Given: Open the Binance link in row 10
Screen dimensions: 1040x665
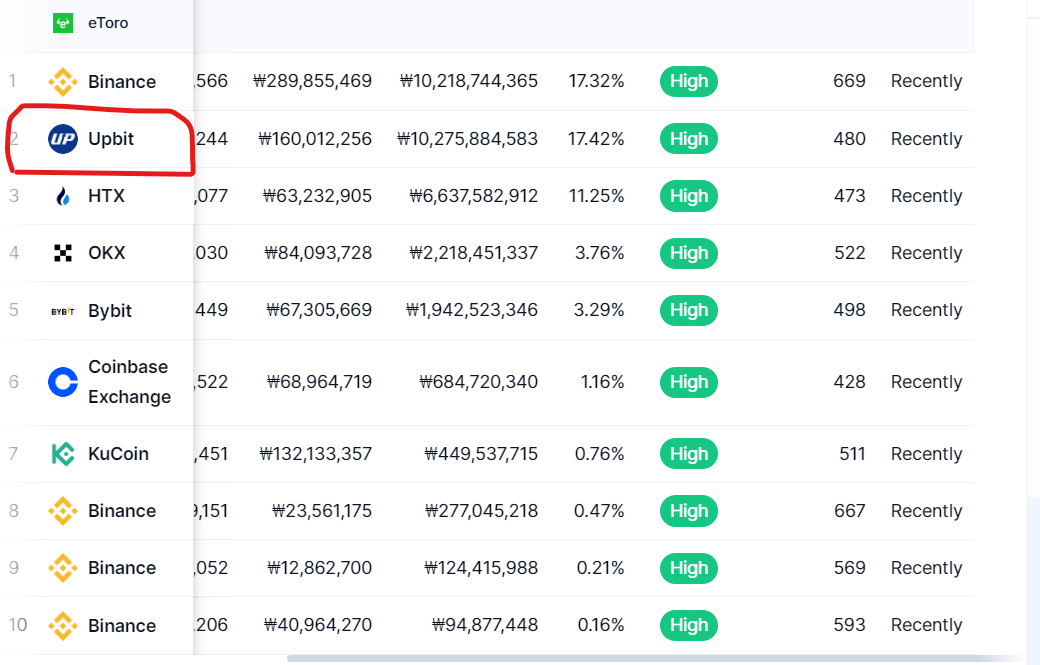Looking at the screenshot, I should 122,626.
